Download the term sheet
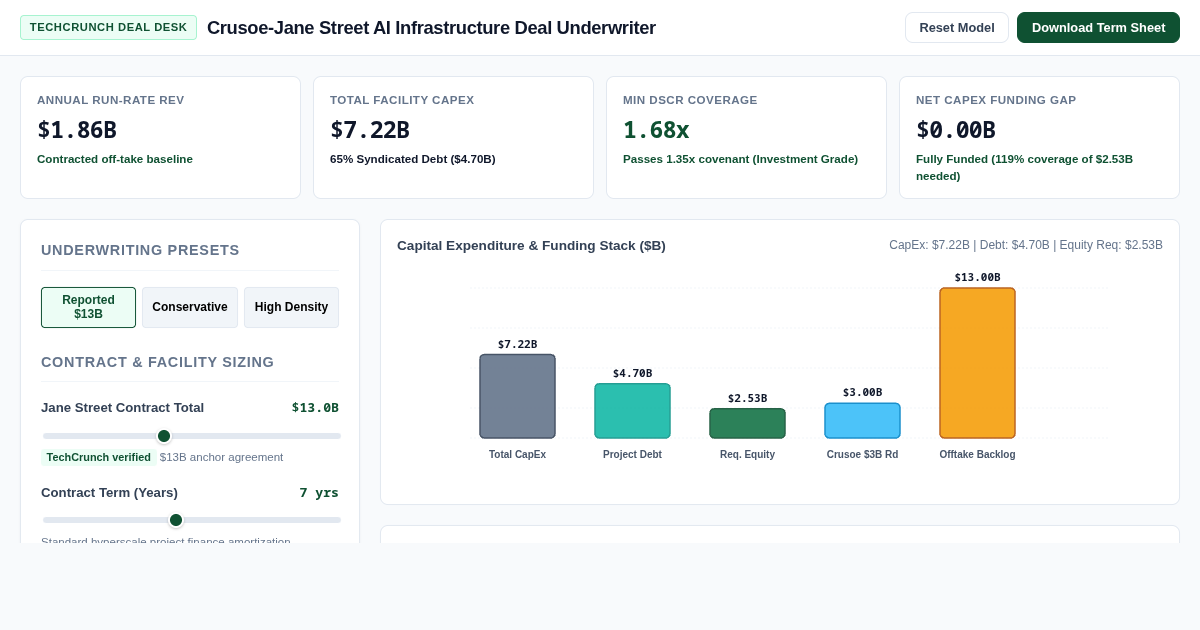The image size is (1200, 630). tap(1098, 27)
